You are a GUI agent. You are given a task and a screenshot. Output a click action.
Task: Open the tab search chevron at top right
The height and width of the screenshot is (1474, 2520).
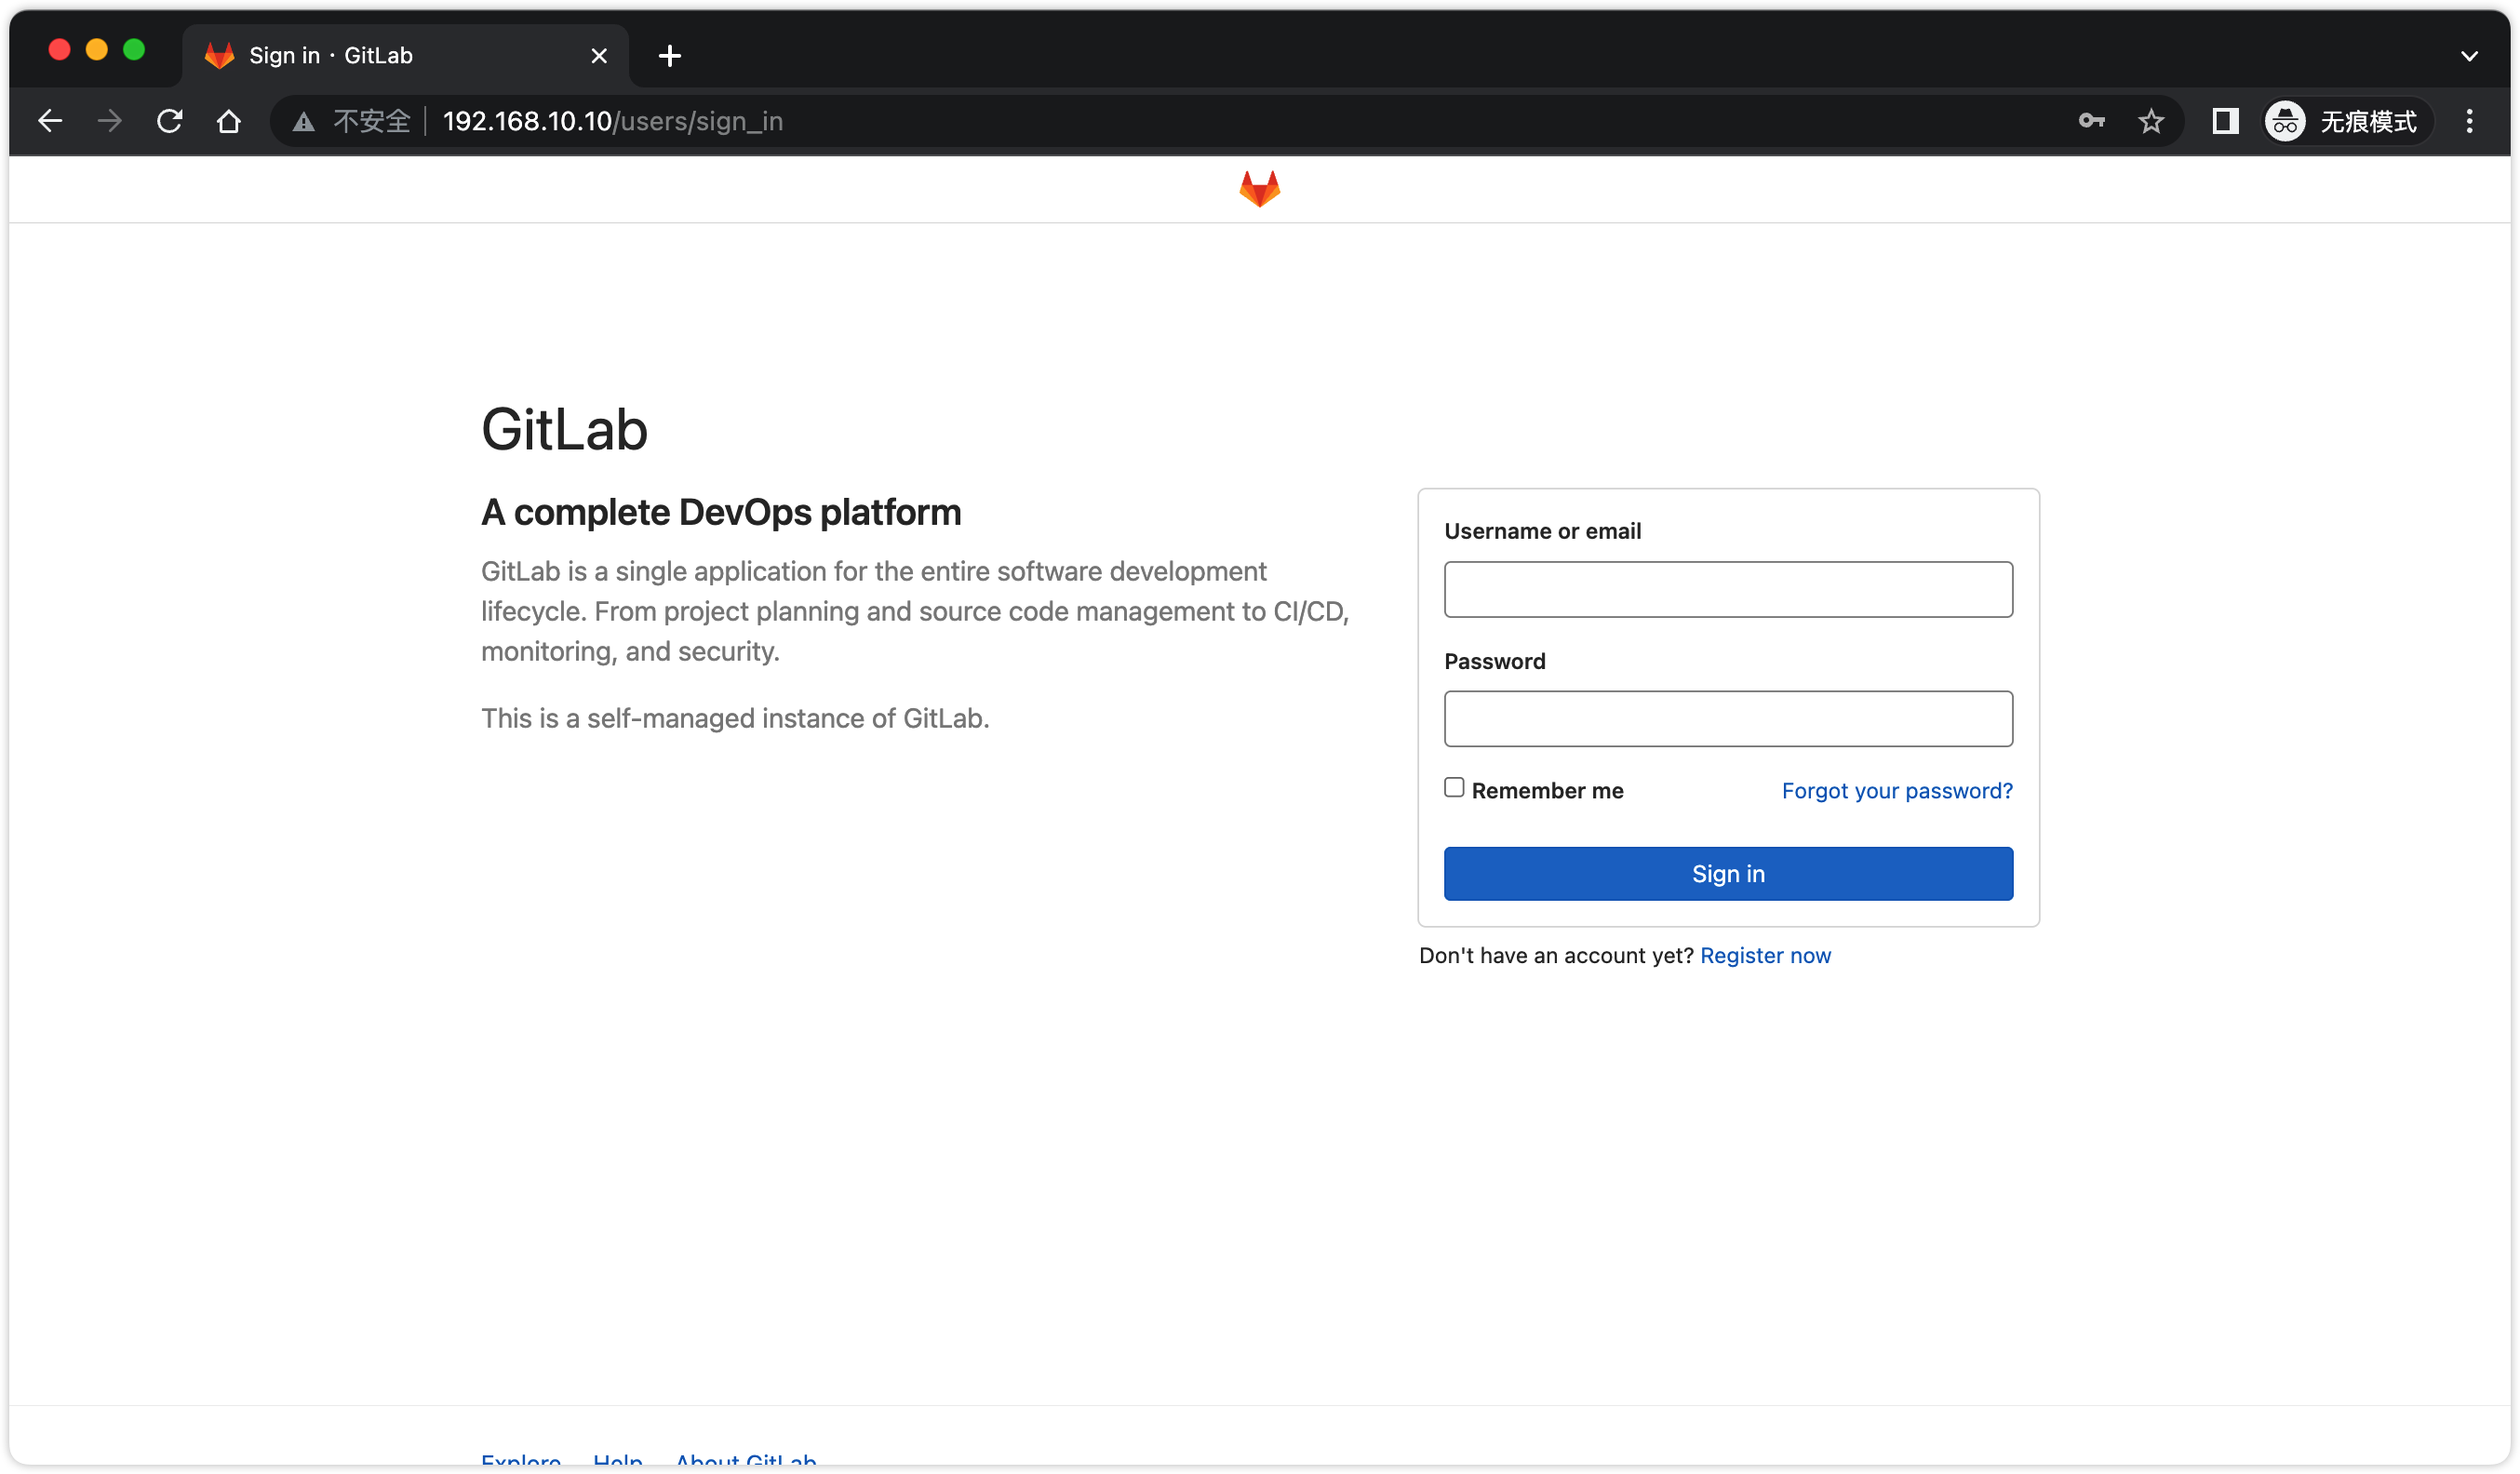2471,55
